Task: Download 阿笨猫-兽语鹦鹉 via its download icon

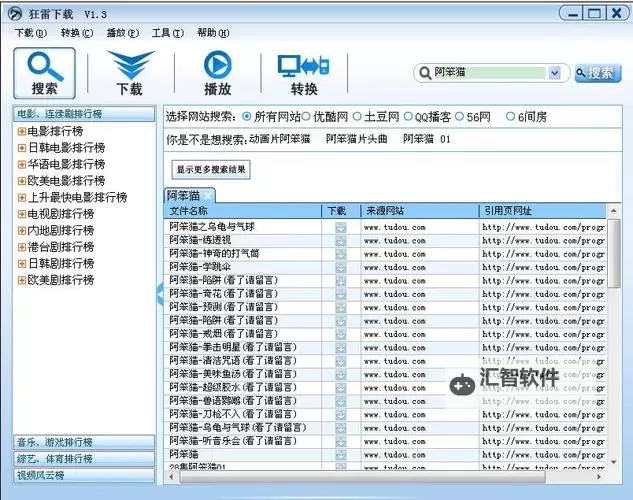Action: pos(341,401)
